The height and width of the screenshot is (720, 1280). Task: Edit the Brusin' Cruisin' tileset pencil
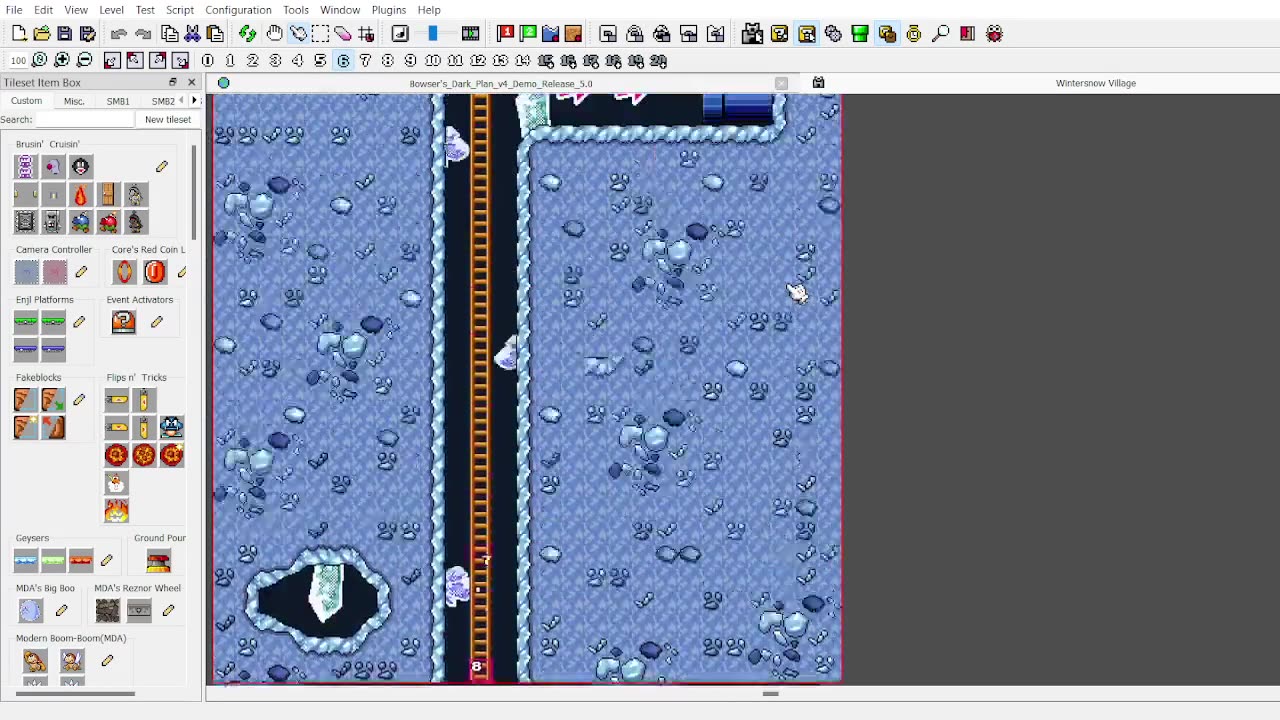162,167
